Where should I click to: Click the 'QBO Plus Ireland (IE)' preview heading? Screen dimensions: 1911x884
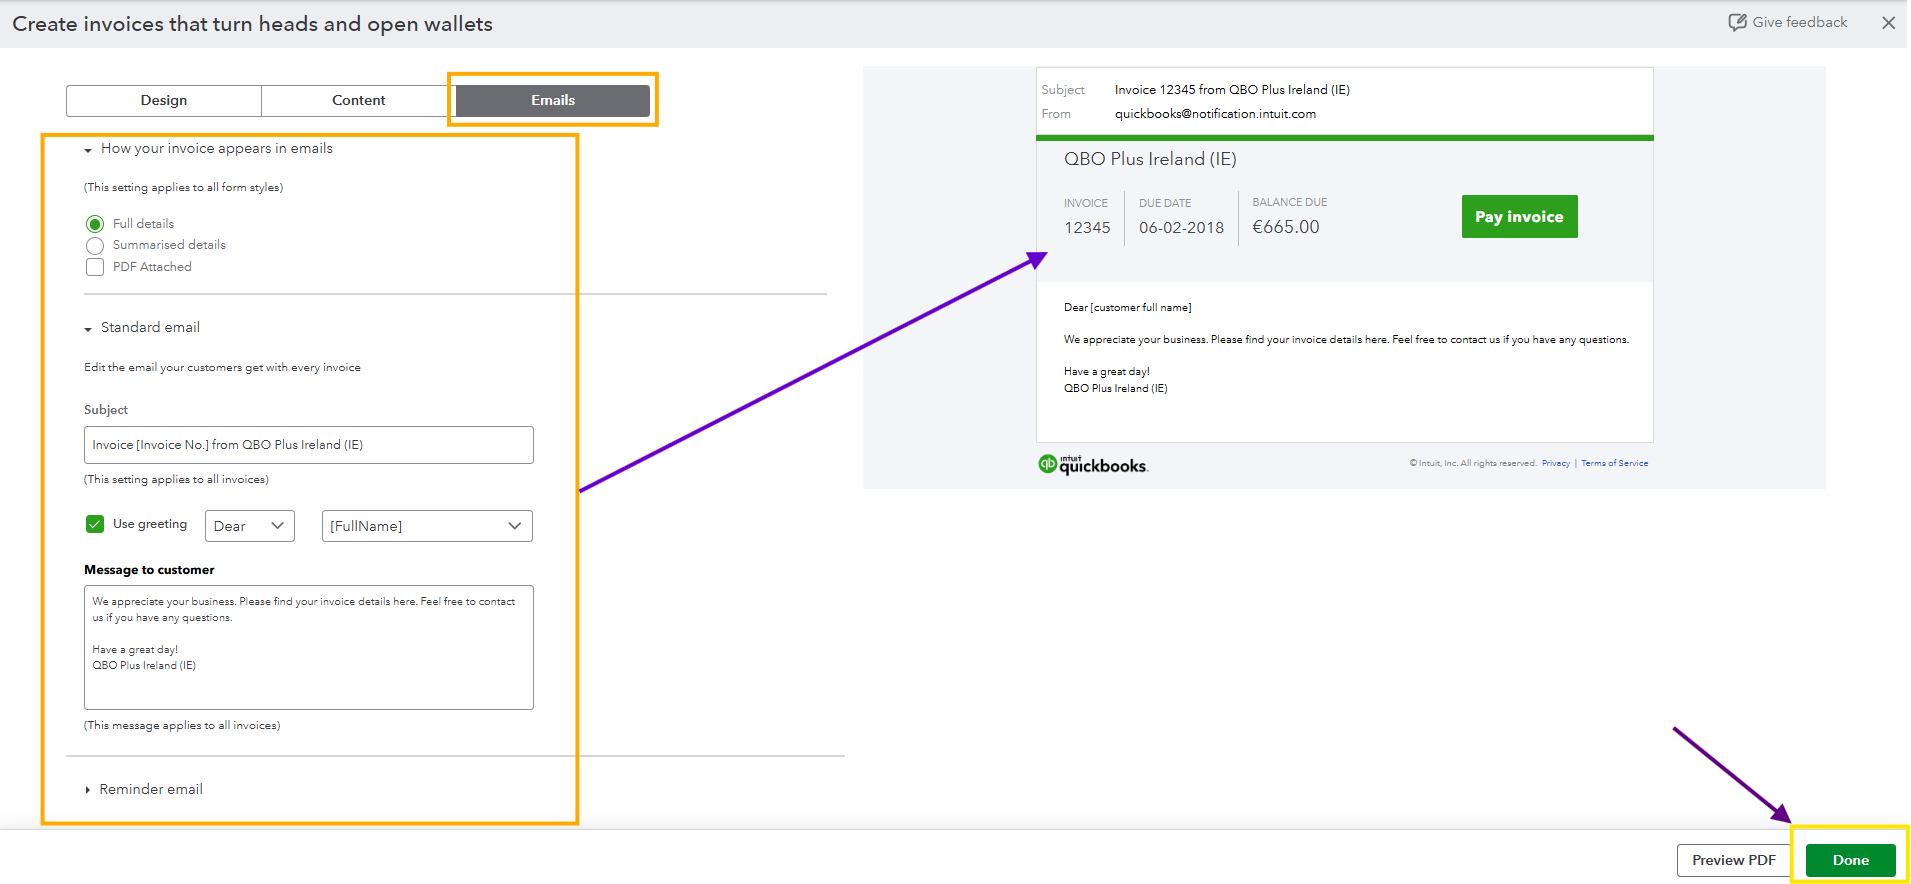click(1150, 159)
